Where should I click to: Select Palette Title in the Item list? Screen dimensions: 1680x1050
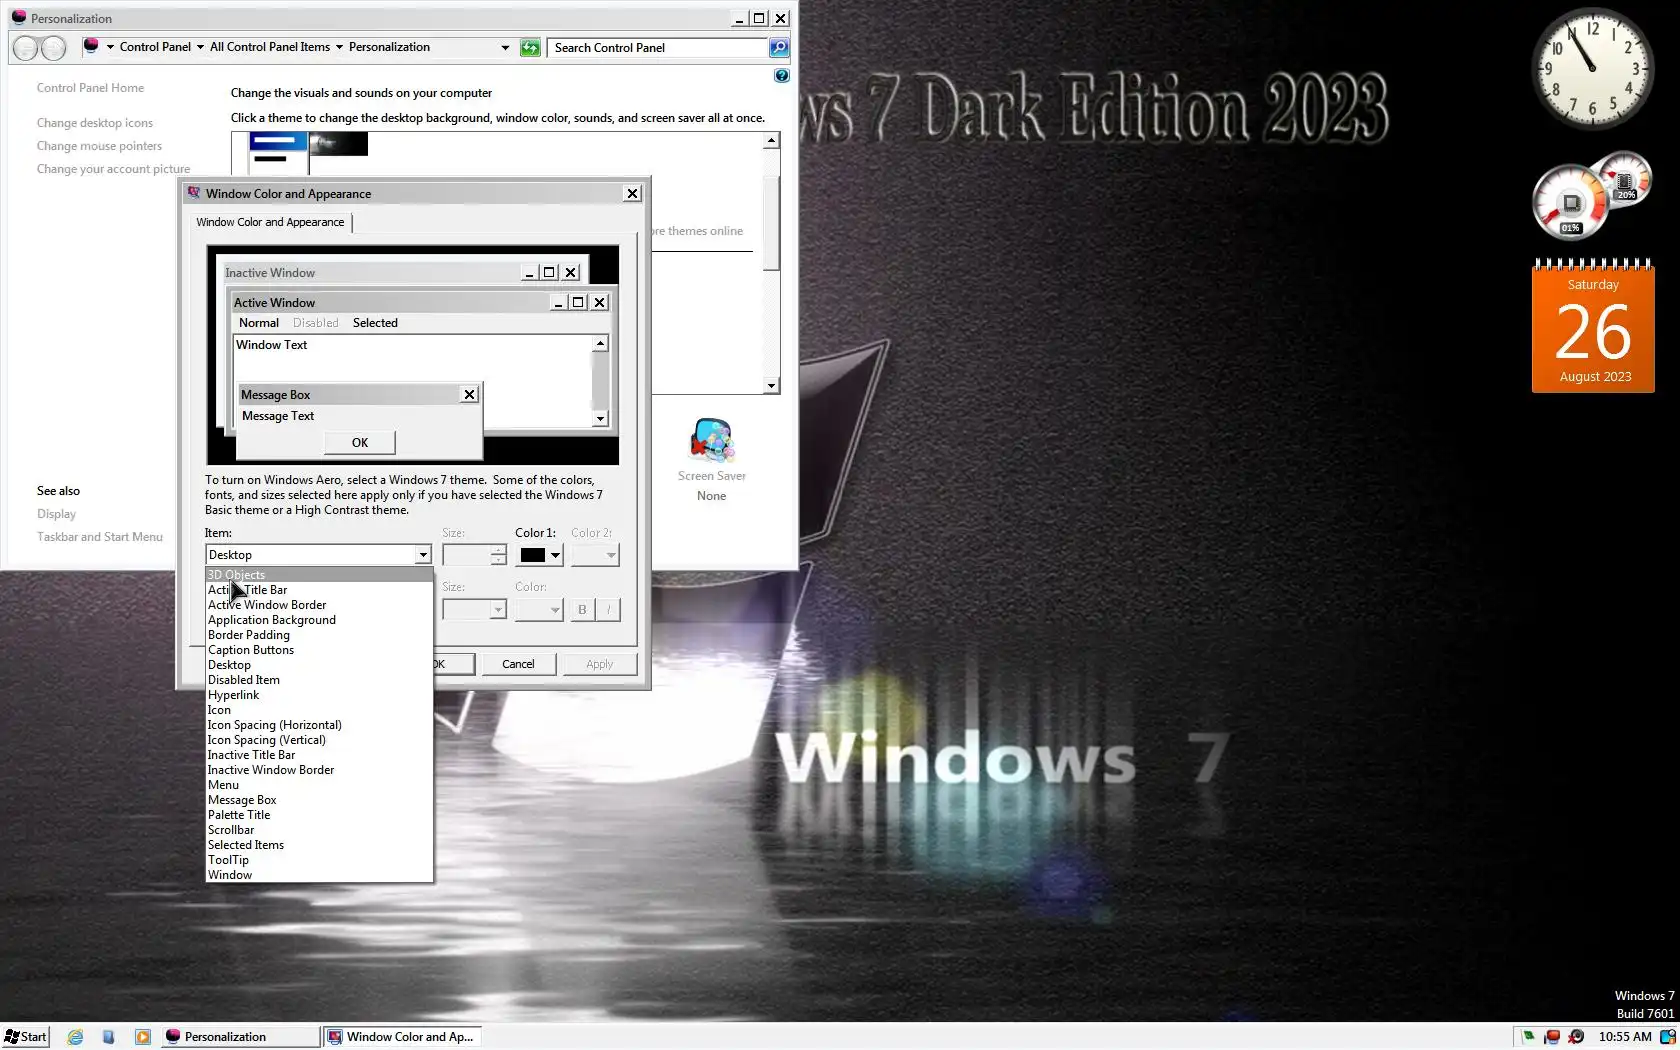[x=319, y=815]
